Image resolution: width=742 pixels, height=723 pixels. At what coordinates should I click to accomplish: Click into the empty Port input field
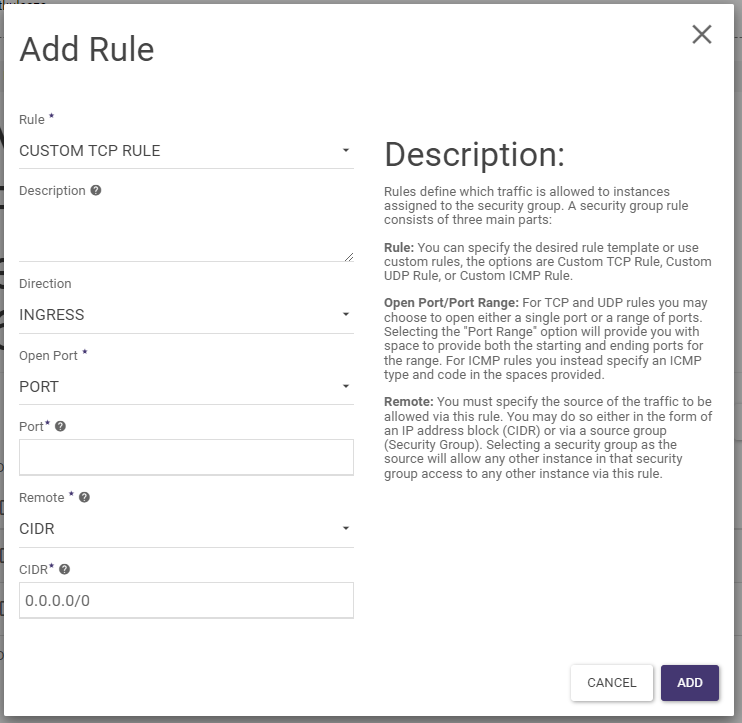click(x=186, y=457)
